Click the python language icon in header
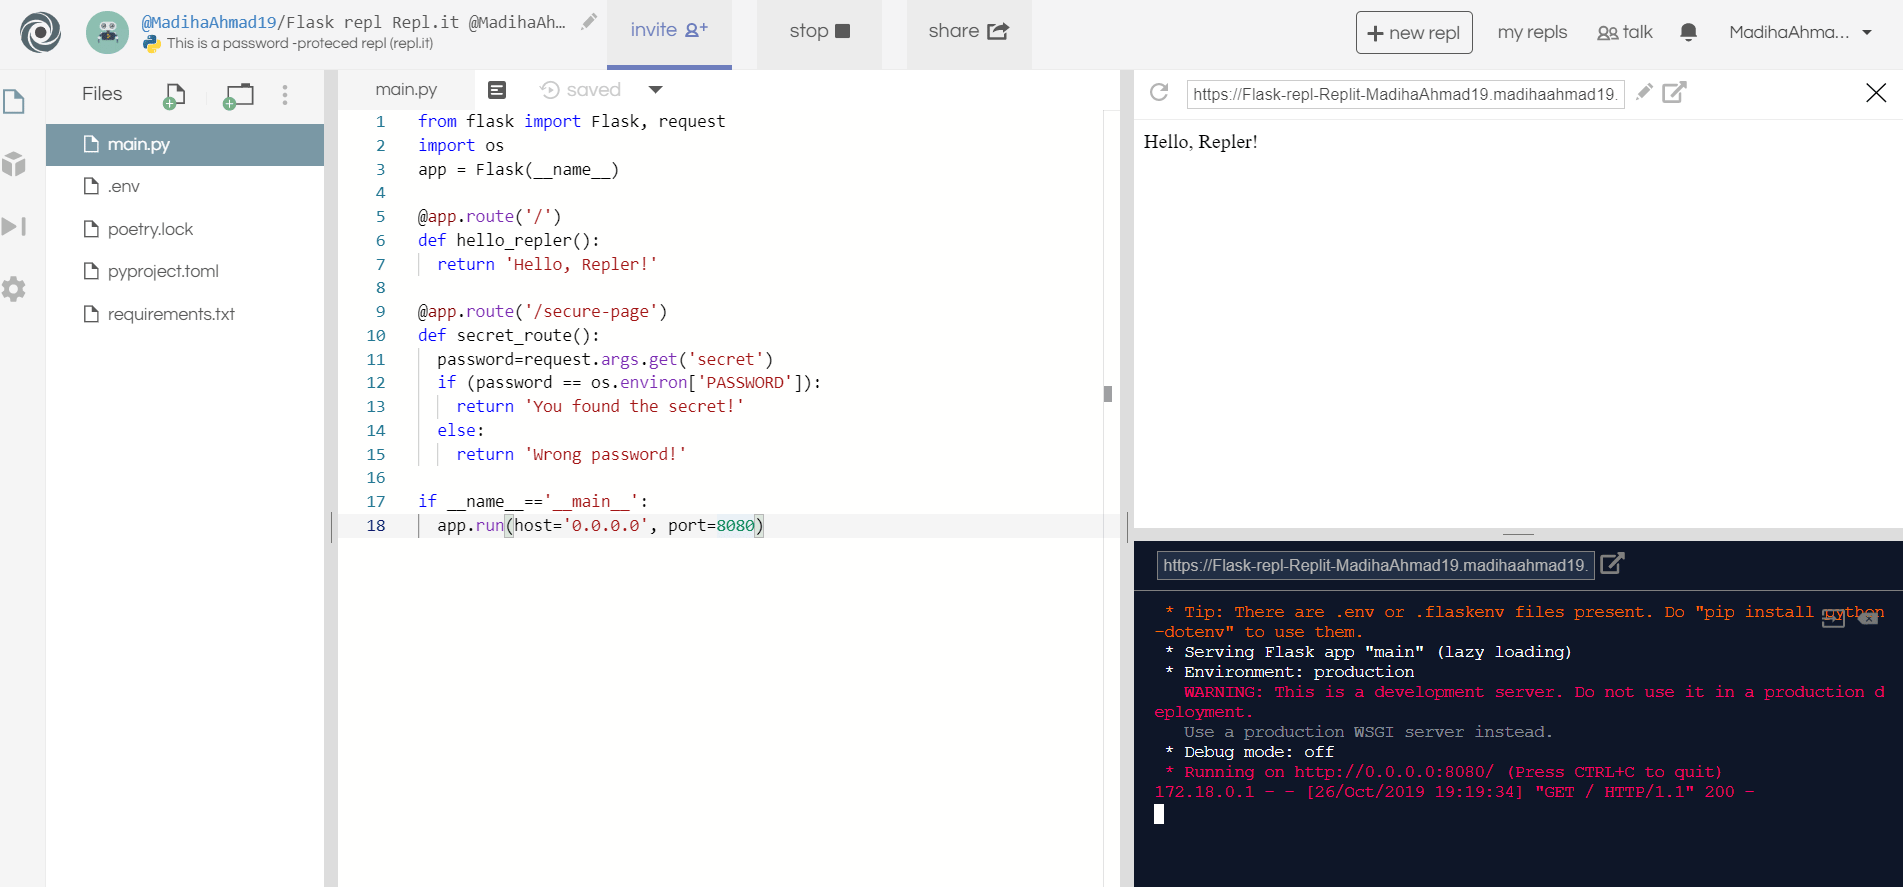Image resolution: width=1903 pixels, height=887 pixels. click(151, 44)
